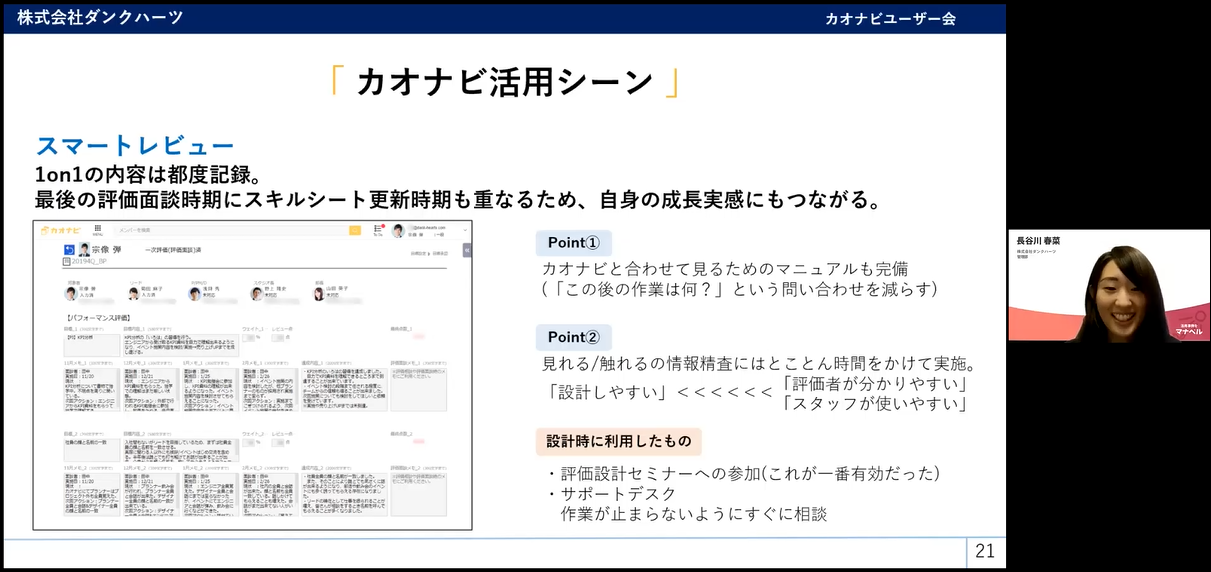This screenshot has width=1211, height=572.
Task: Click the slide title カオナビ活用シーン
Action: pos(505,81)
